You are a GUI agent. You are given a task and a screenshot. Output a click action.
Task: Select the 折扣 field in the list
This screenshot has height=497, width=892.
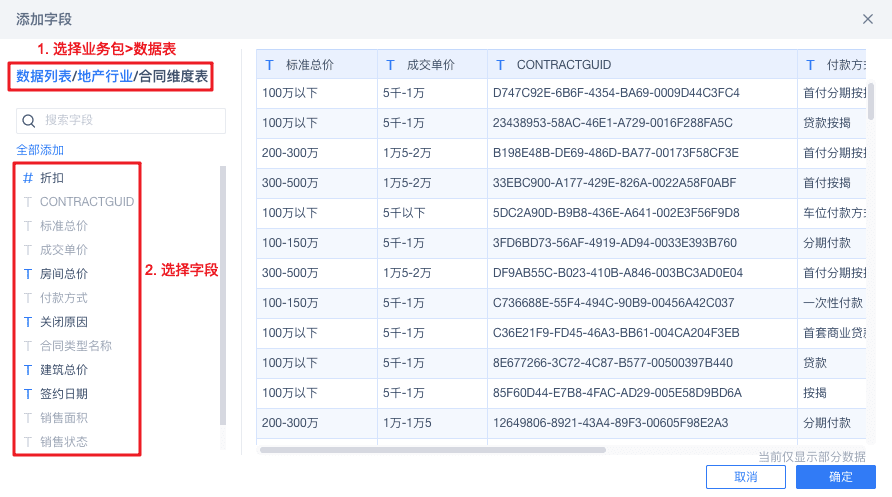coord(52,177)
